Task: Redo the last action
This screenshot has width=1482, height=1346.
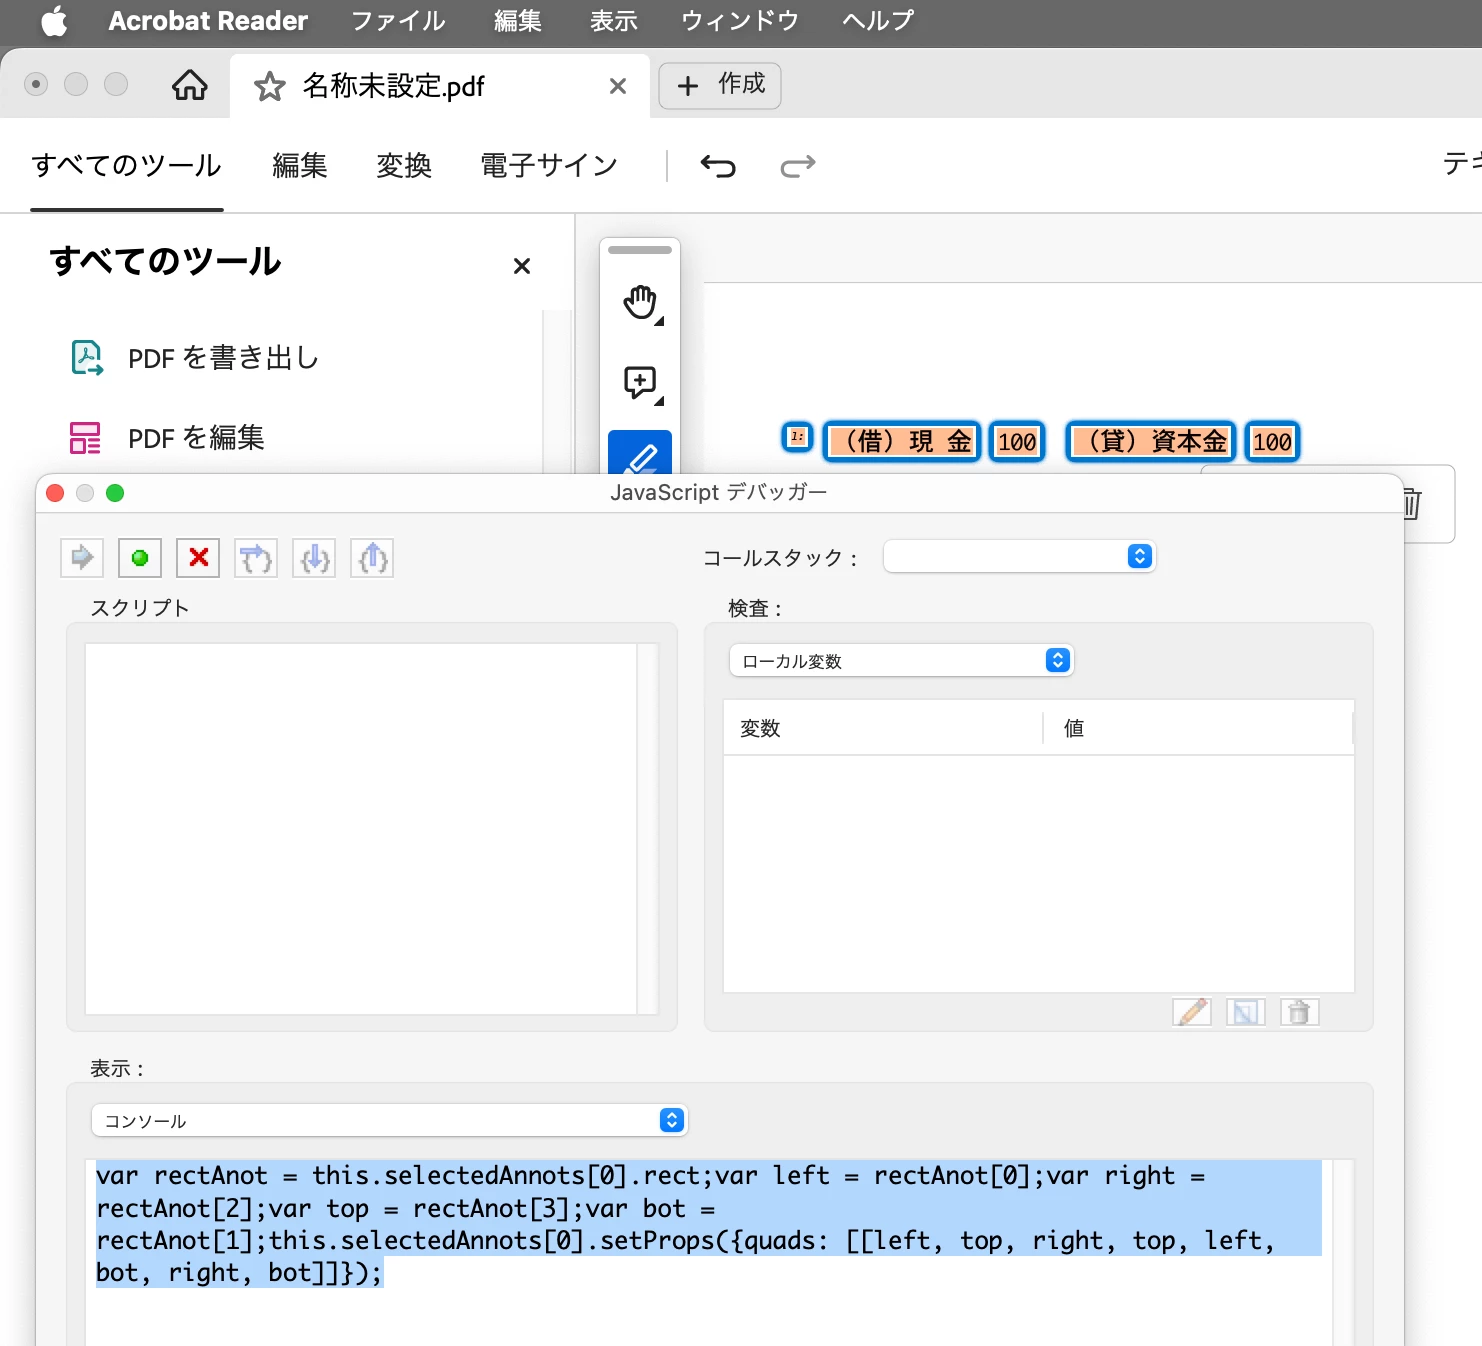Action: click(x=798, y=165)
